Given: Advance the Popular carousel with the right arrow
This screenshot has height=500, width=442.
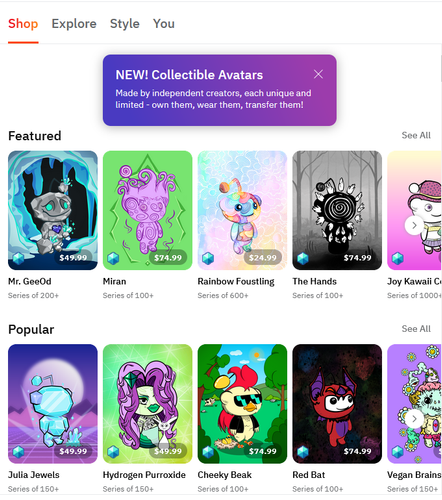Looking at the screenshot, I should pyautogui.click(x=414, y=419).
